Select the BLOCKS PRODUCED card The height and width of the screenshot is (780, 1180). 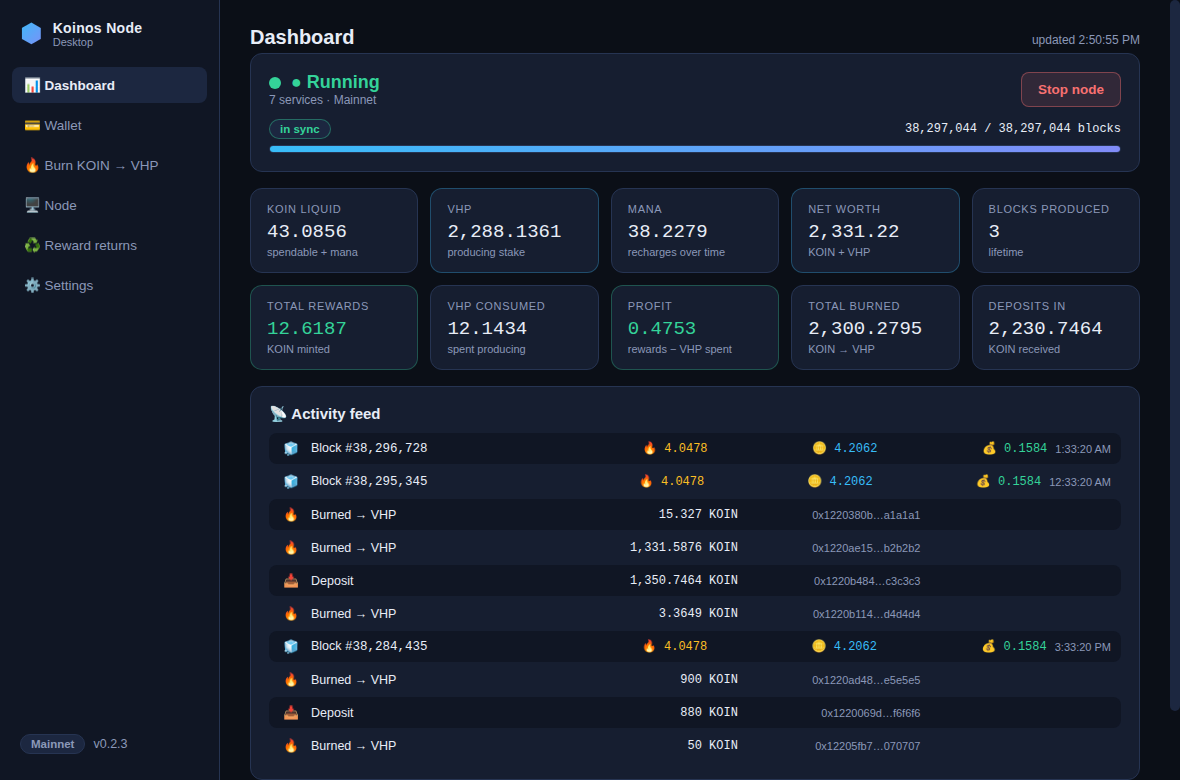point(1056,230)
